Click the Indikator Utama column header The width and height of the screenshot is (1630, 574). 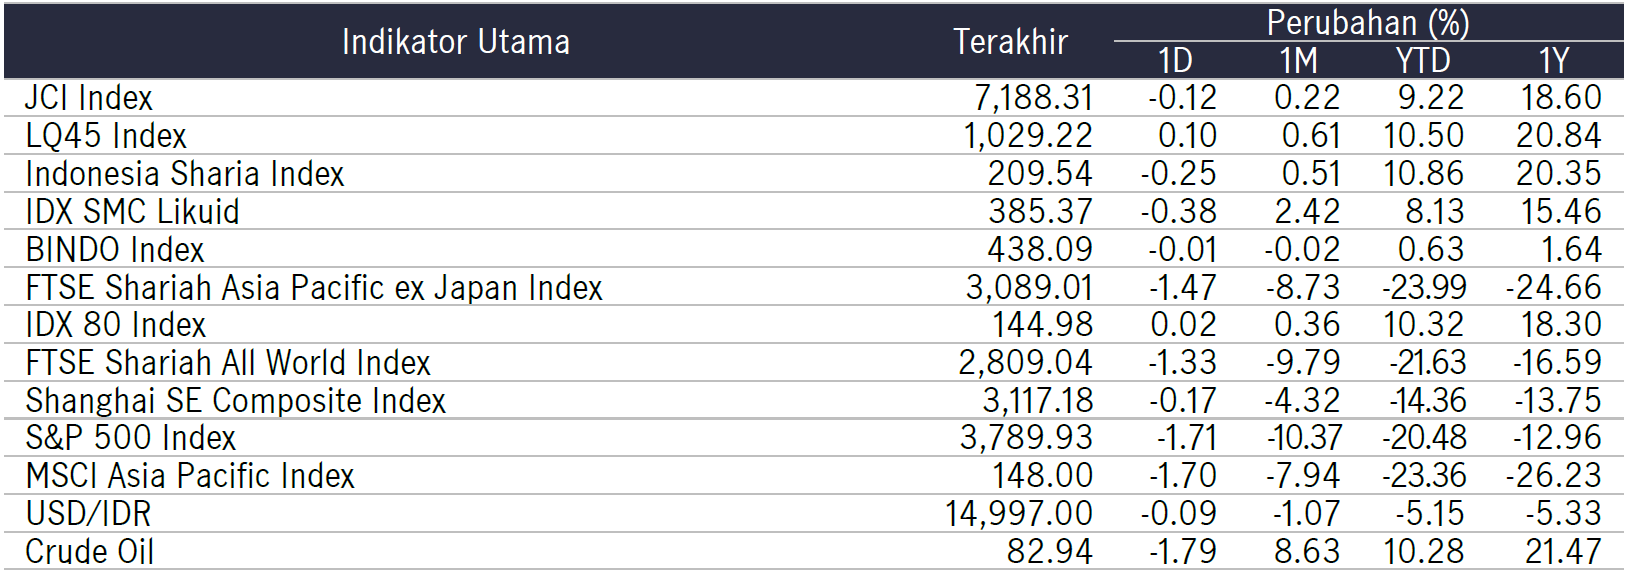click(x=455, y=42)
